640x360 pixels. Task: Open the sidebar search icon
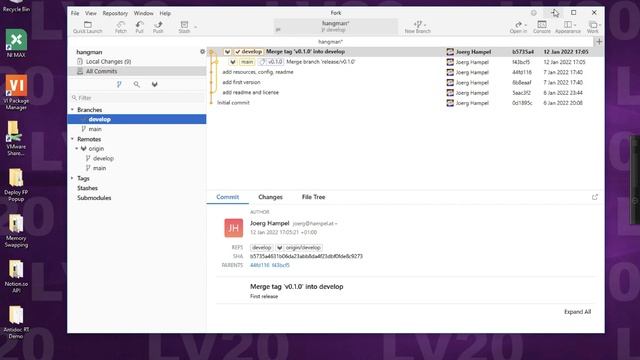point(137,84)
